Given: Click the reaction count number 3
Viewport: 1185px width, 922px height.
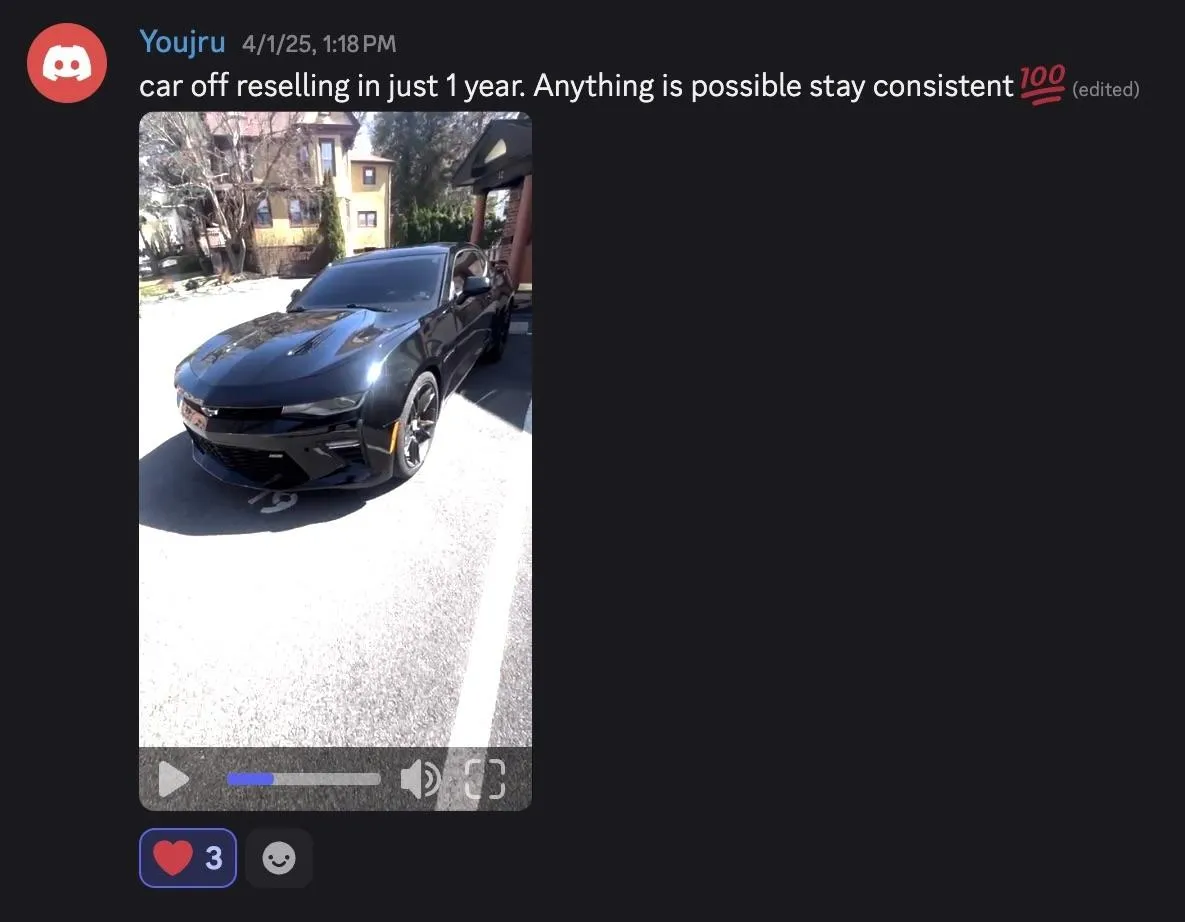Looking at the screenshot, I should coord(214,858).
